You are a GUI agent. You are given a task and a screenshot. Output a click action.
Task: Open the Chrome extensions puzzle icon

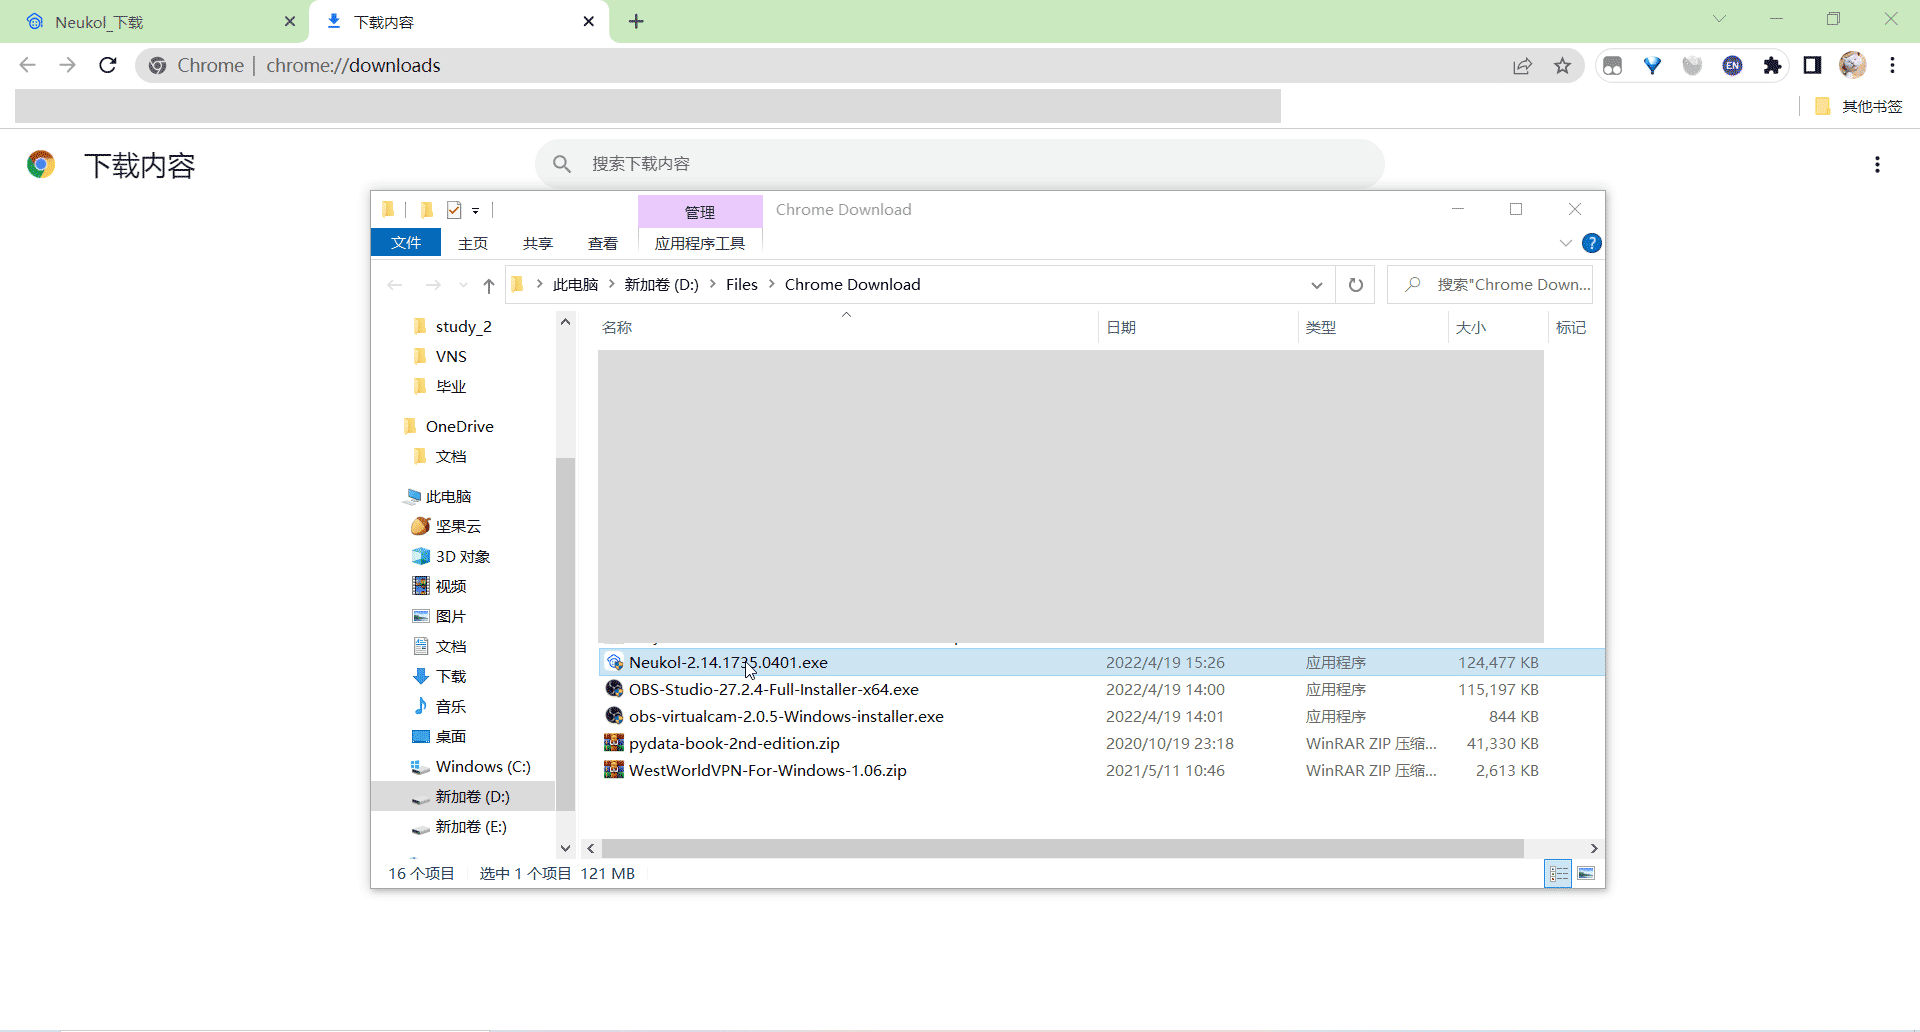[1772, 66]
